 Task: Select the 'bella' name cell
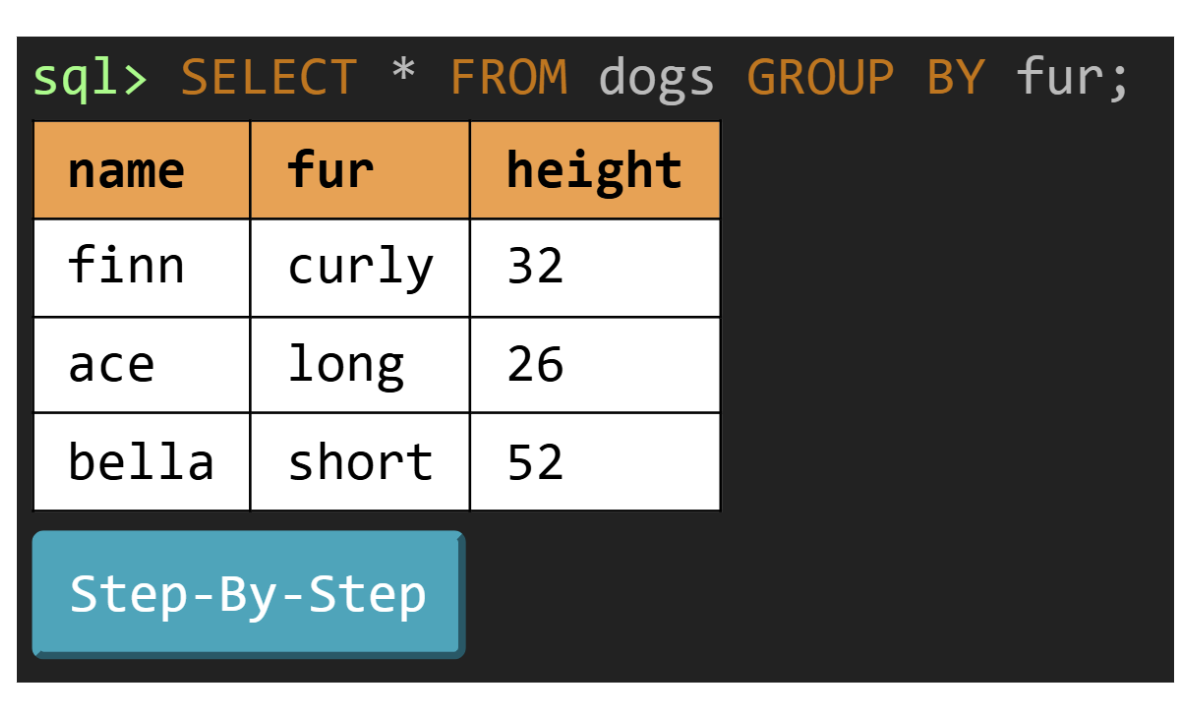141,462
